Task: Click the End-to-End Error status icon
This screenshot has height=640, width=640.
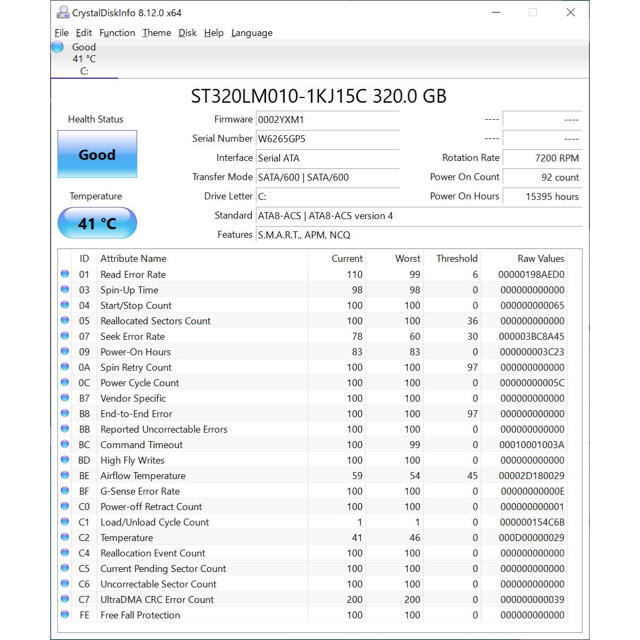Action: [x=65, y=413]
